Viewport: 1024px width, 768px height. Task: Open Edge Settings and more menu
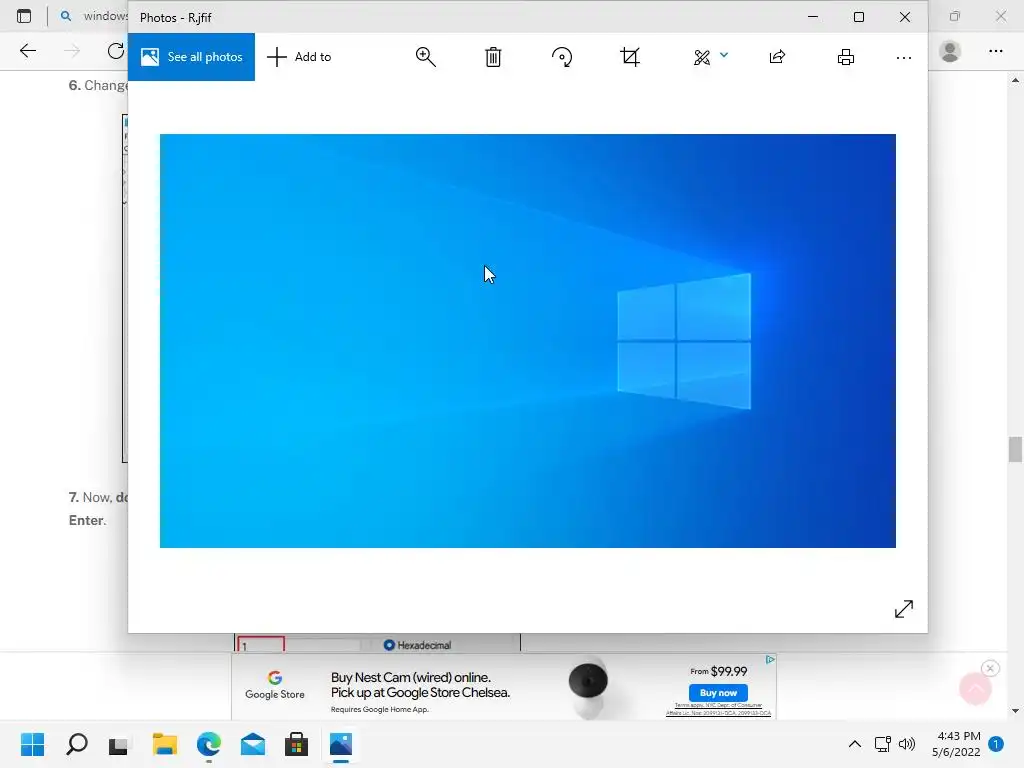pos(996,51)
